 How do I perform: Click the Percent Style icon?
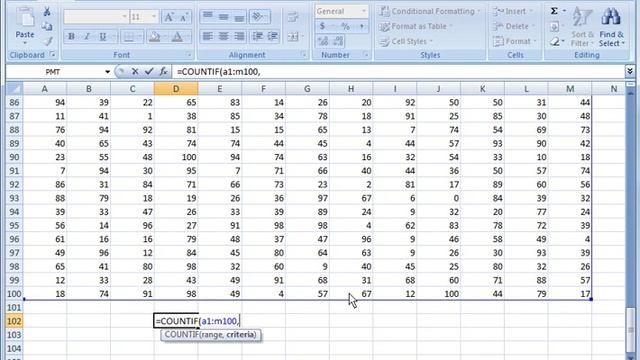click(345, 26)
